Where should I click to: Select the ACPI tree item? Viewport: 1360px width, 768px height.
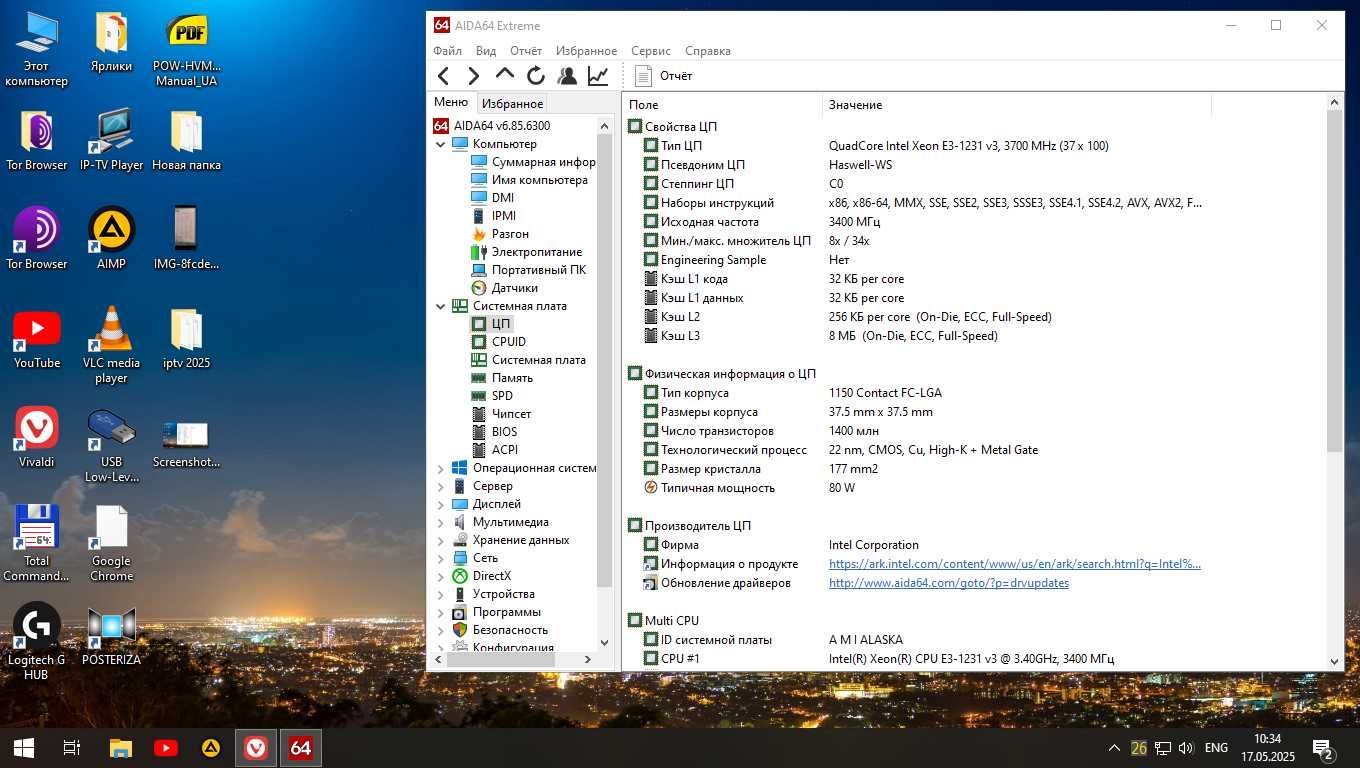pos(494,450)
